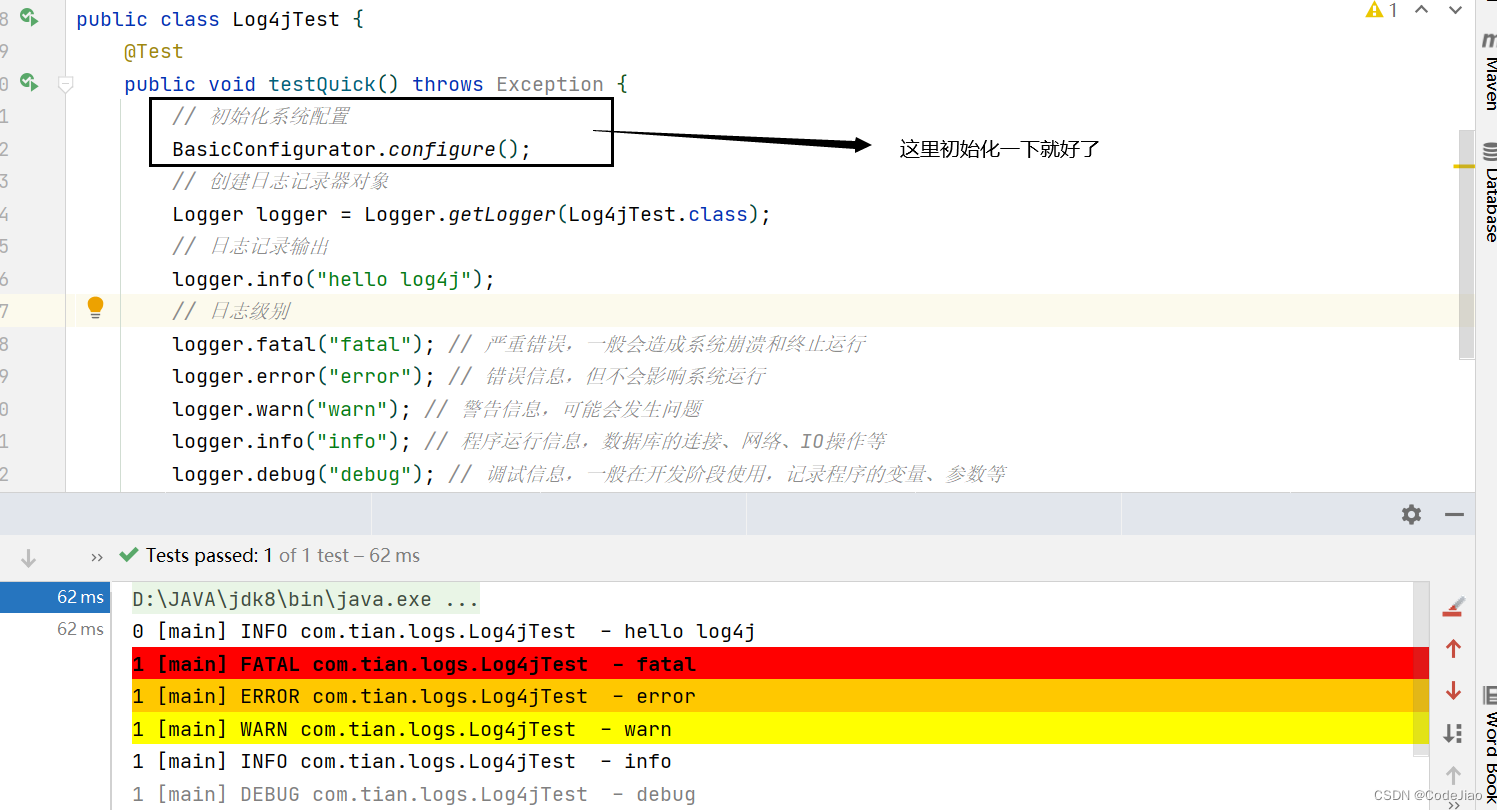Viewport: 1497px width, 810px height.
Task: Click the @Test annotation in the editor
Action: (x=153, y=51)
